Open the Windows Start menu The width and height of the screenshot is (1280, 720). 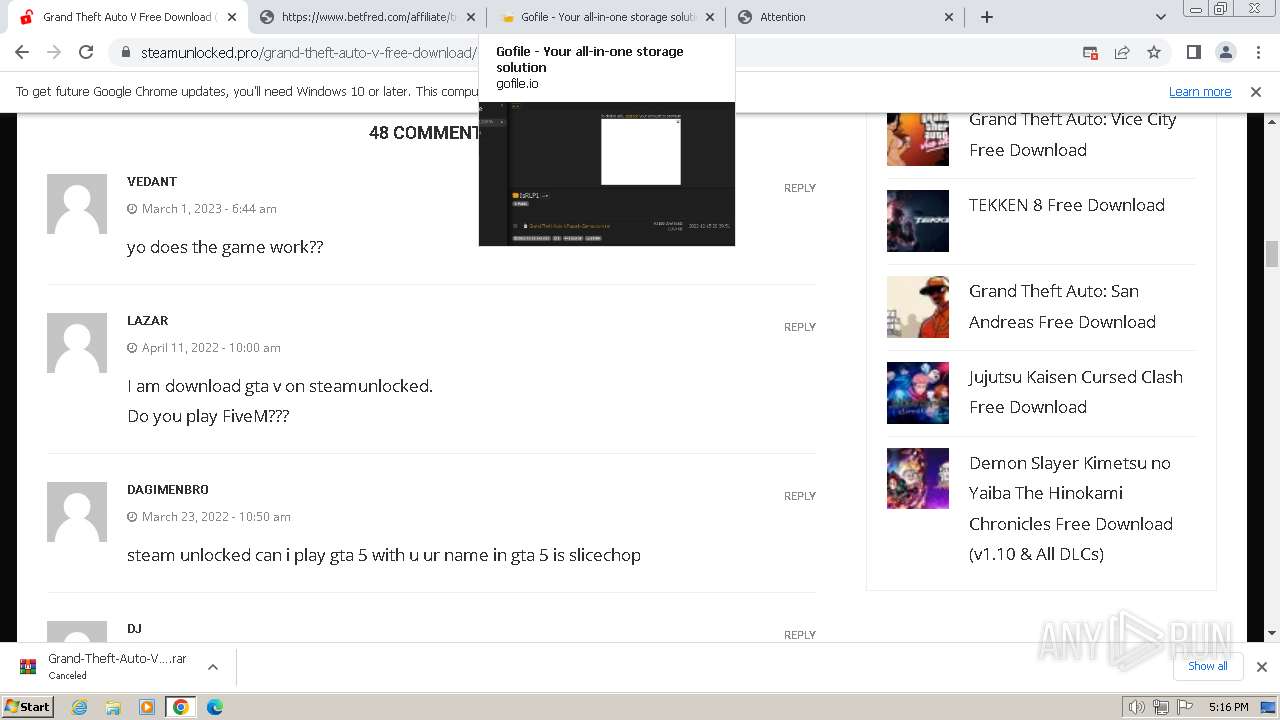pos(28,707)
